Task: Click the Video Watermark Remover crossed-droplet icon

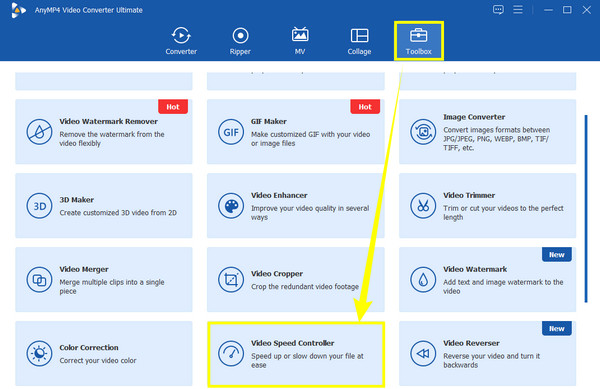Action: pos(39,132)
